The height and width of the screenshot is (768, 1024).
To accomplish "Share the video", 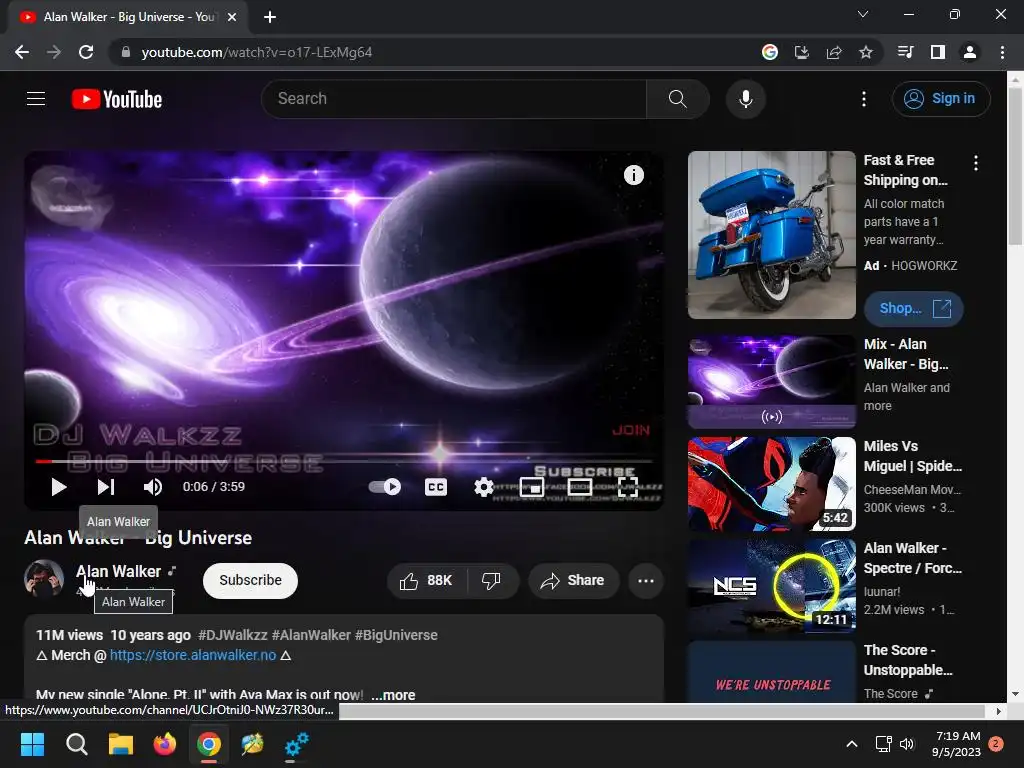I will point(573,580).
